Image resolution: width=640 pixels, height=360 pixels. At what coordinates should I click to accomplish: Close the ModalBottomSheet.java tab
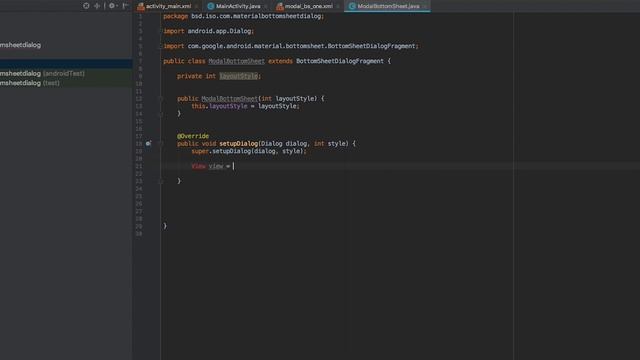click(424, 6)
